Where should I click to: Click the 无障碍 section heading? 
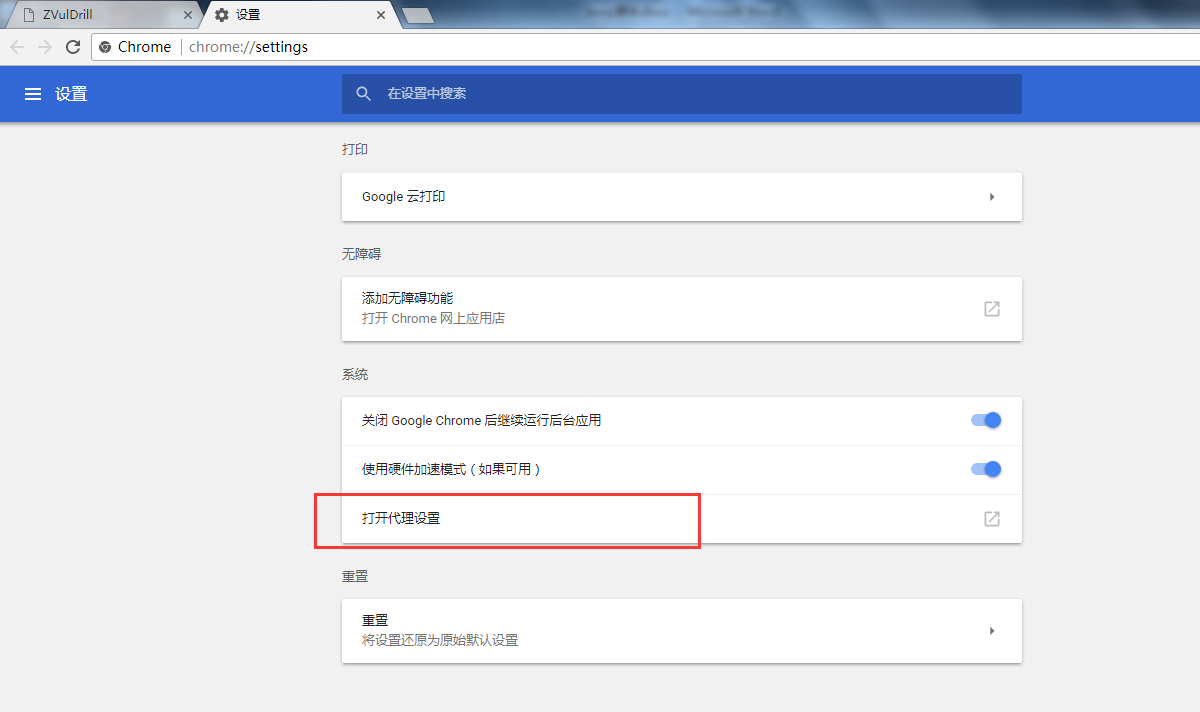click(x=361, y=254)
